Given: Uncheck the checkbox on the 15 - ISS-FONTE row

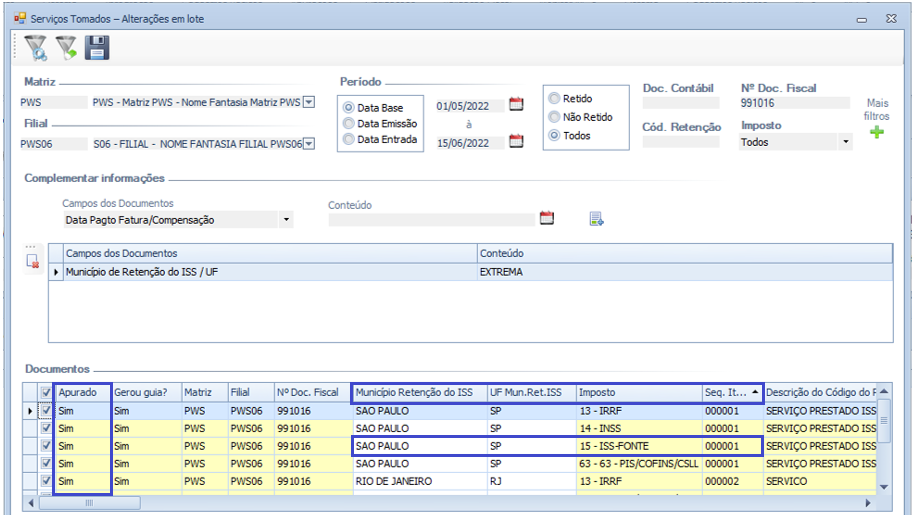Looking at the screenshot, I should pos(46,446).
